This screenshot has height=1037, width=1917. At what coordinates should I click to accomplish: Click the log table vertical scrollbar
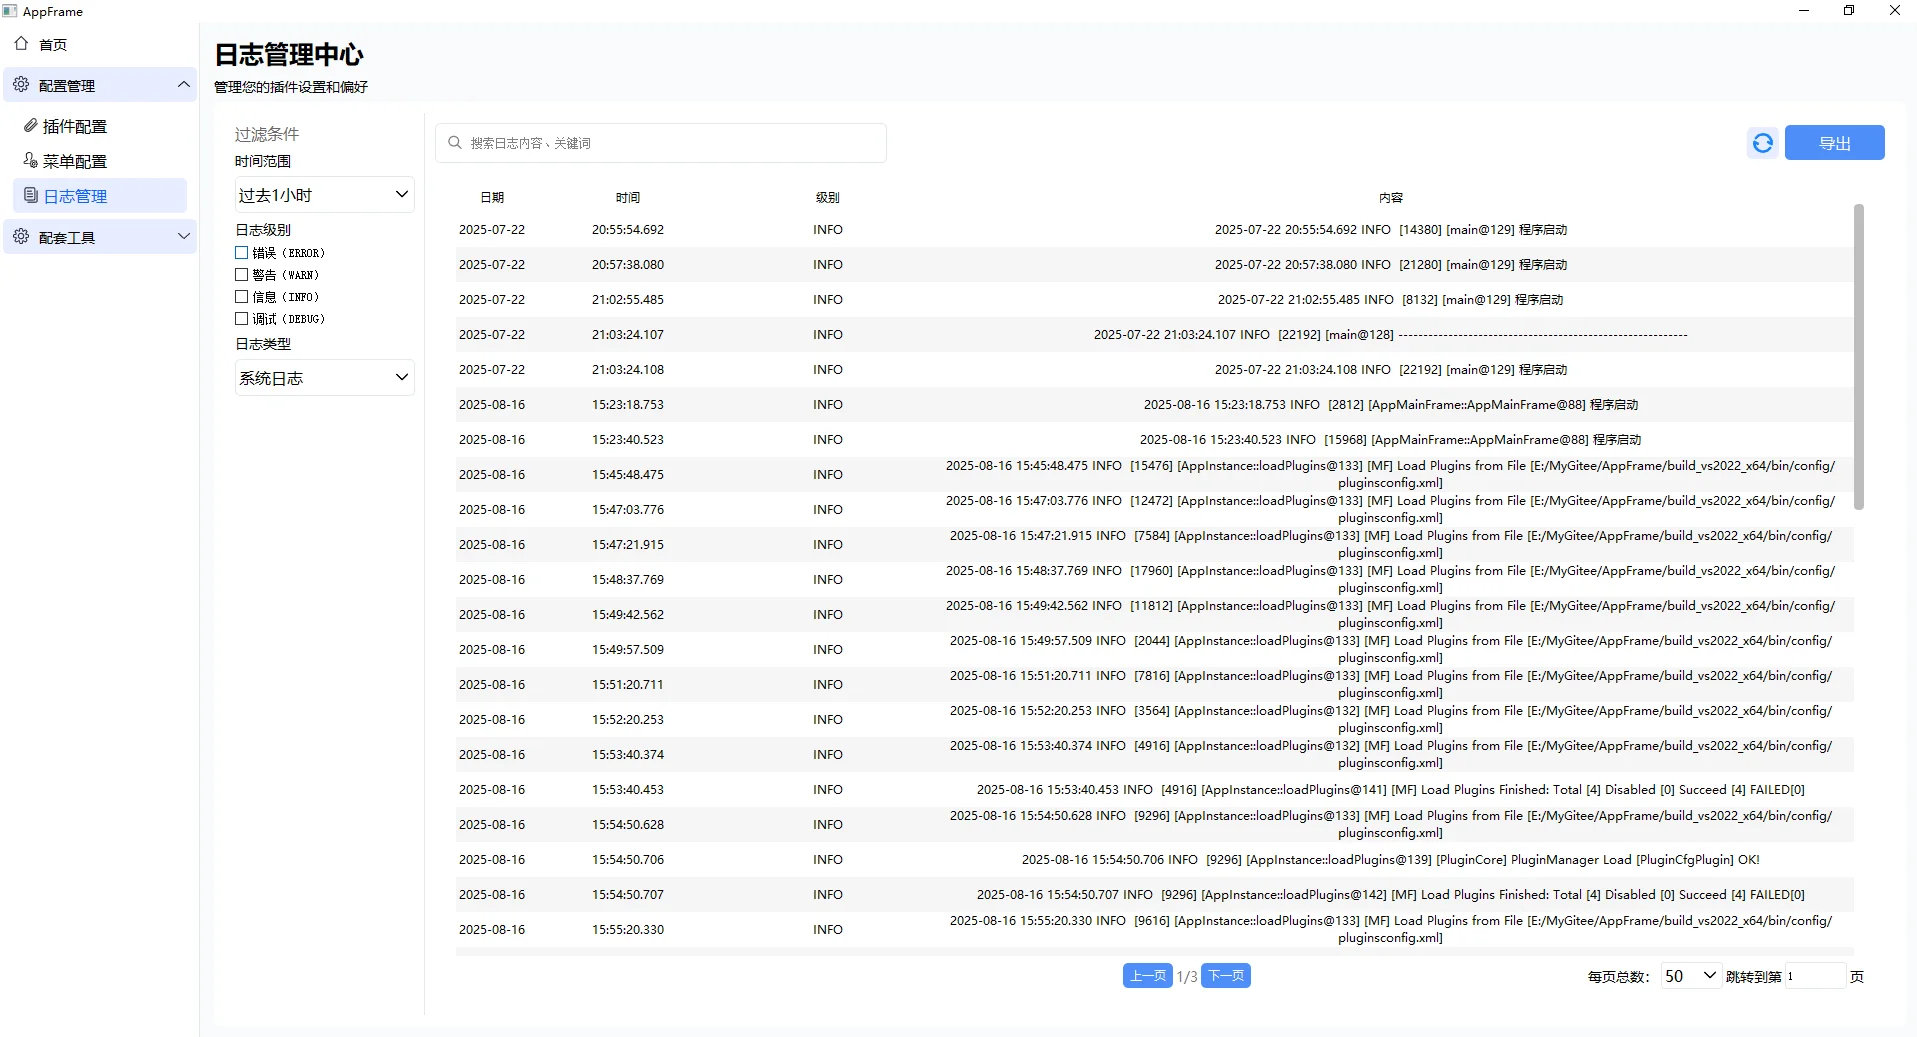pyautogui.click(x=1859, y=357)
